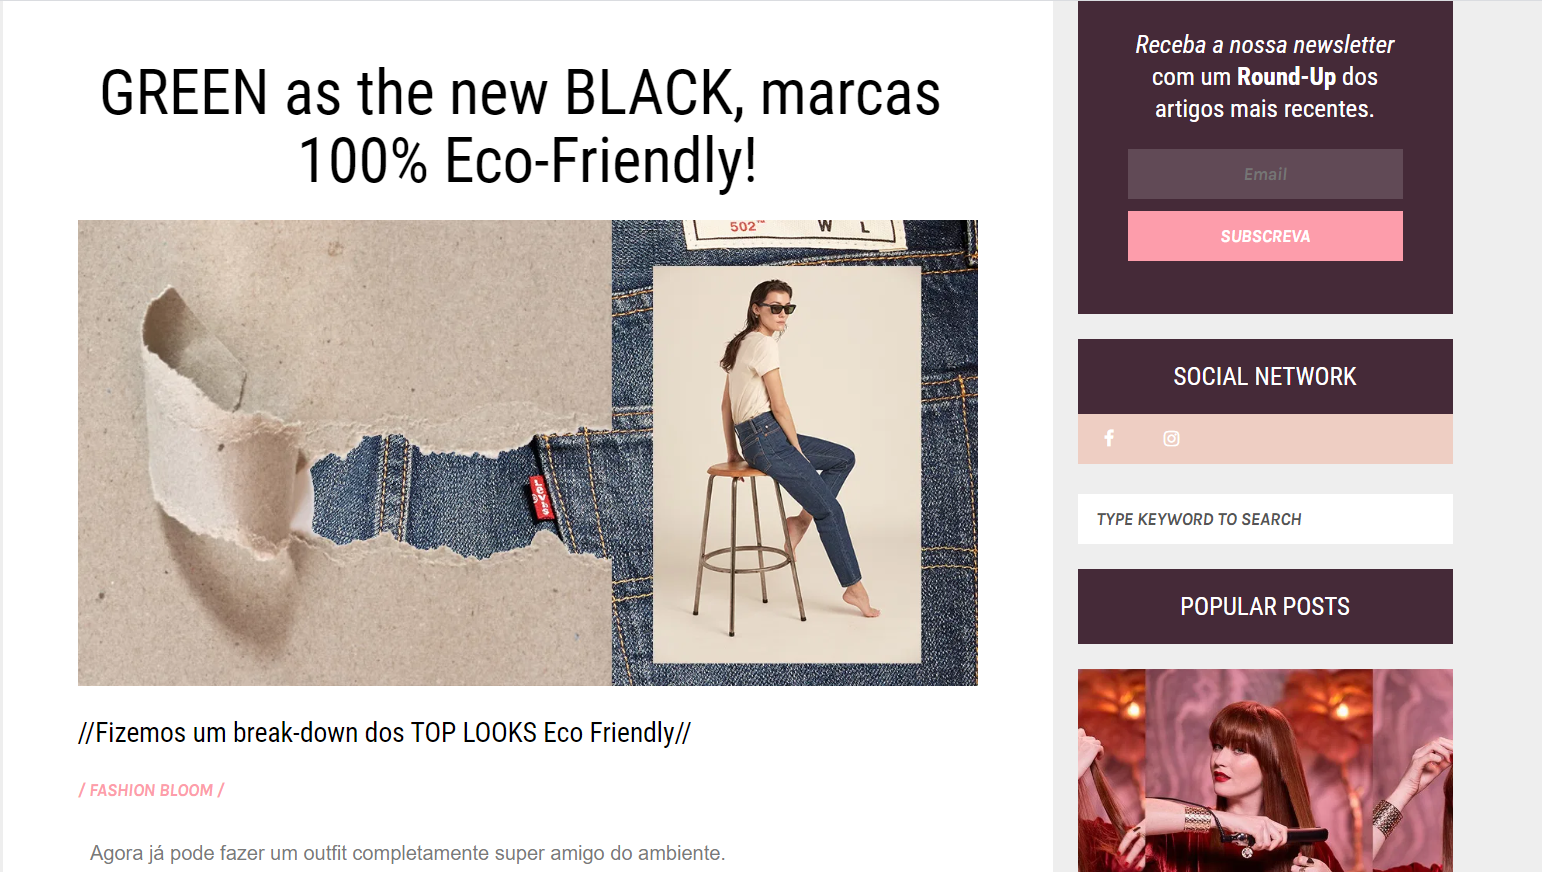Click the SOCIAL NETWORK heading
The height and width of the screenshot is (872, 1542).
1265,376
